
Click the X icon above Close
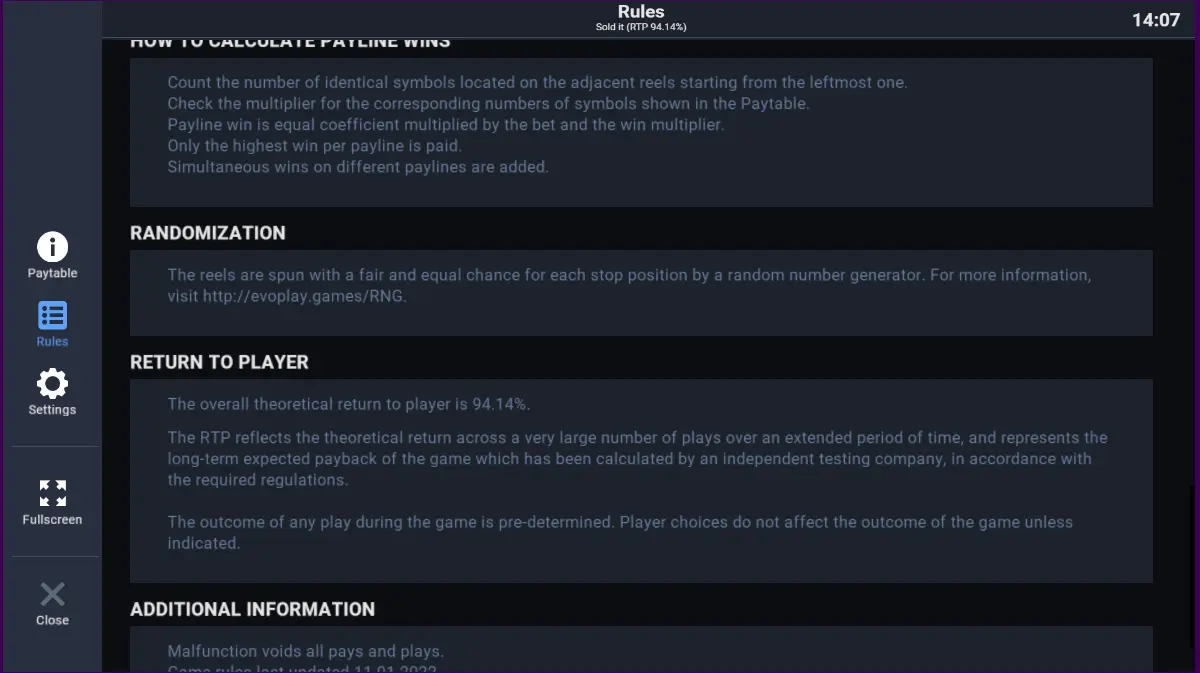tap(52, 595)
